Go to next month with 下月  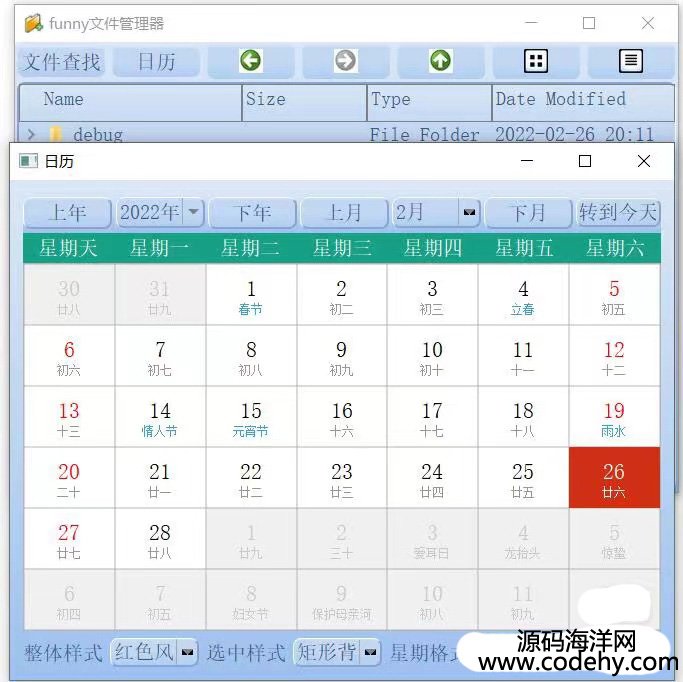527,213
